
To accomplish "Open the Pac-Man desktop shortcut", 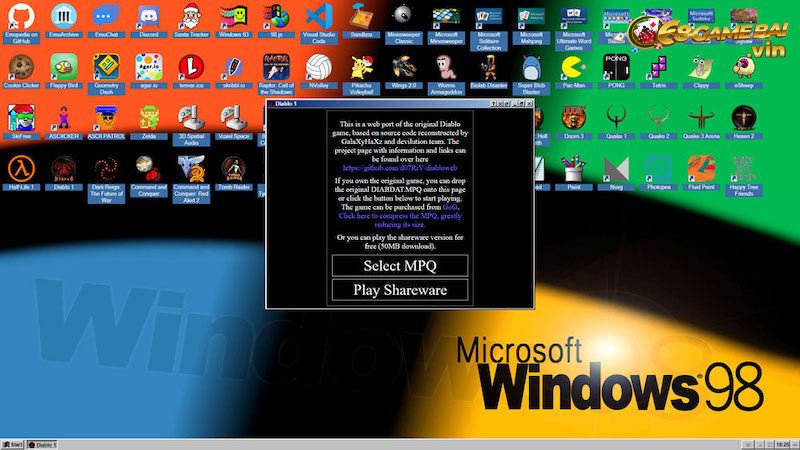I will tap(574, 67).
